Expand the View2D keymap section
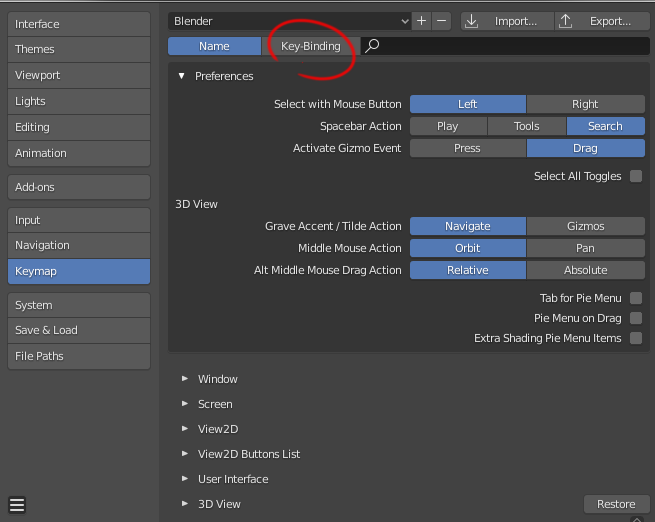Viewport: 655px width, 522px height. tap(185, 429)
